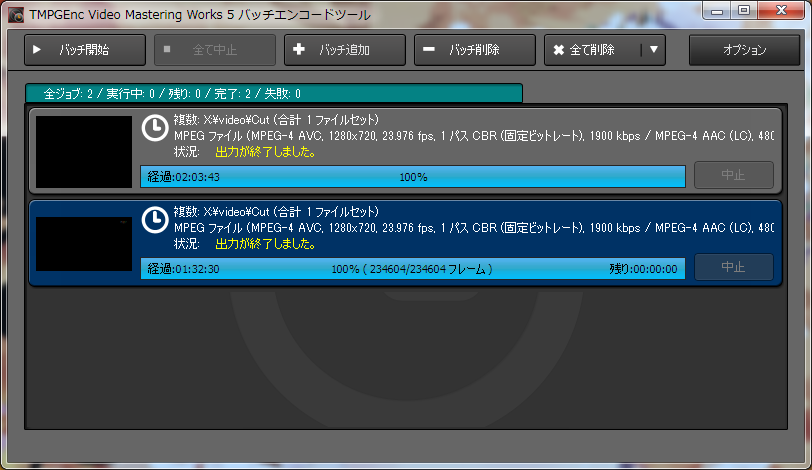The height and width of the screenshot is (470, 812).
Task: Click the clock icon of the first job
Action: click(x=155, y=128)
